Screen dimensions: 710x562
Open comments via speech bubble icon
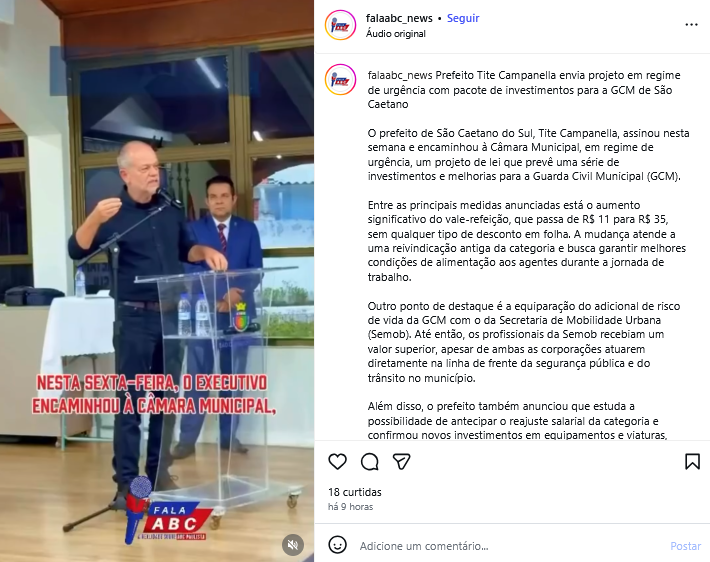369,461
